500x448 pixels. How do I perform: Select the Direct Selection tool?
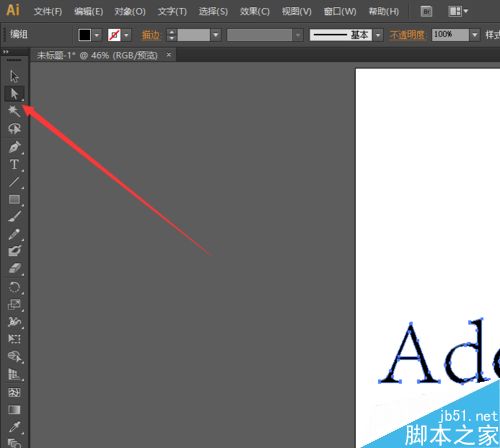[x=14, y=94]
